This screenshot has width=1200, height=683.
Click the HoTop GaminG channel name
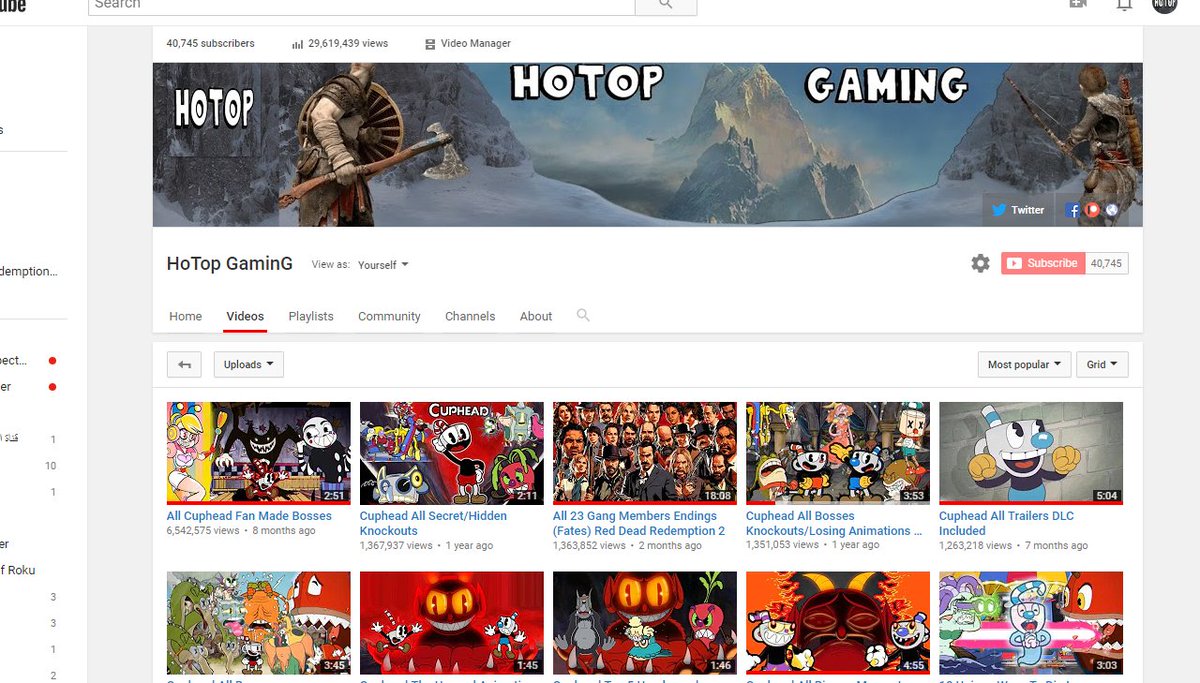230,264
